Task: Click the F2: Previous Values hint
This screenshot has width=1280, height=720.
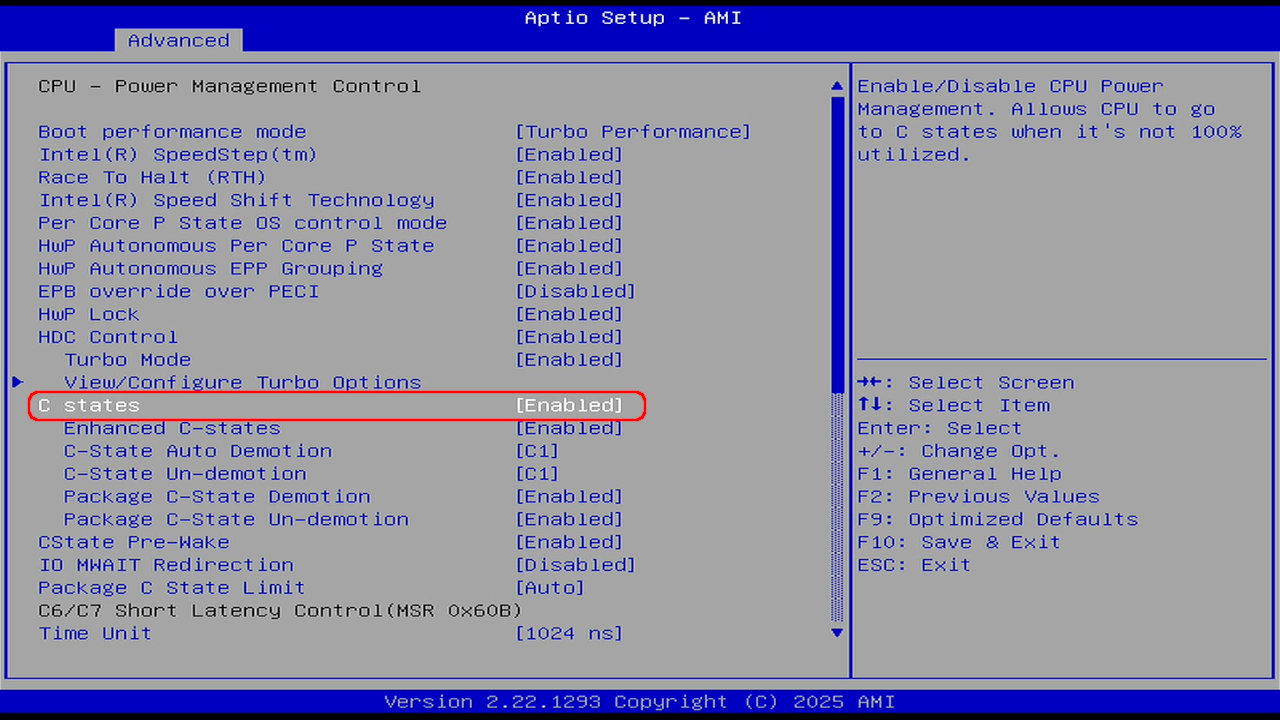Action: tap(978, 497)
